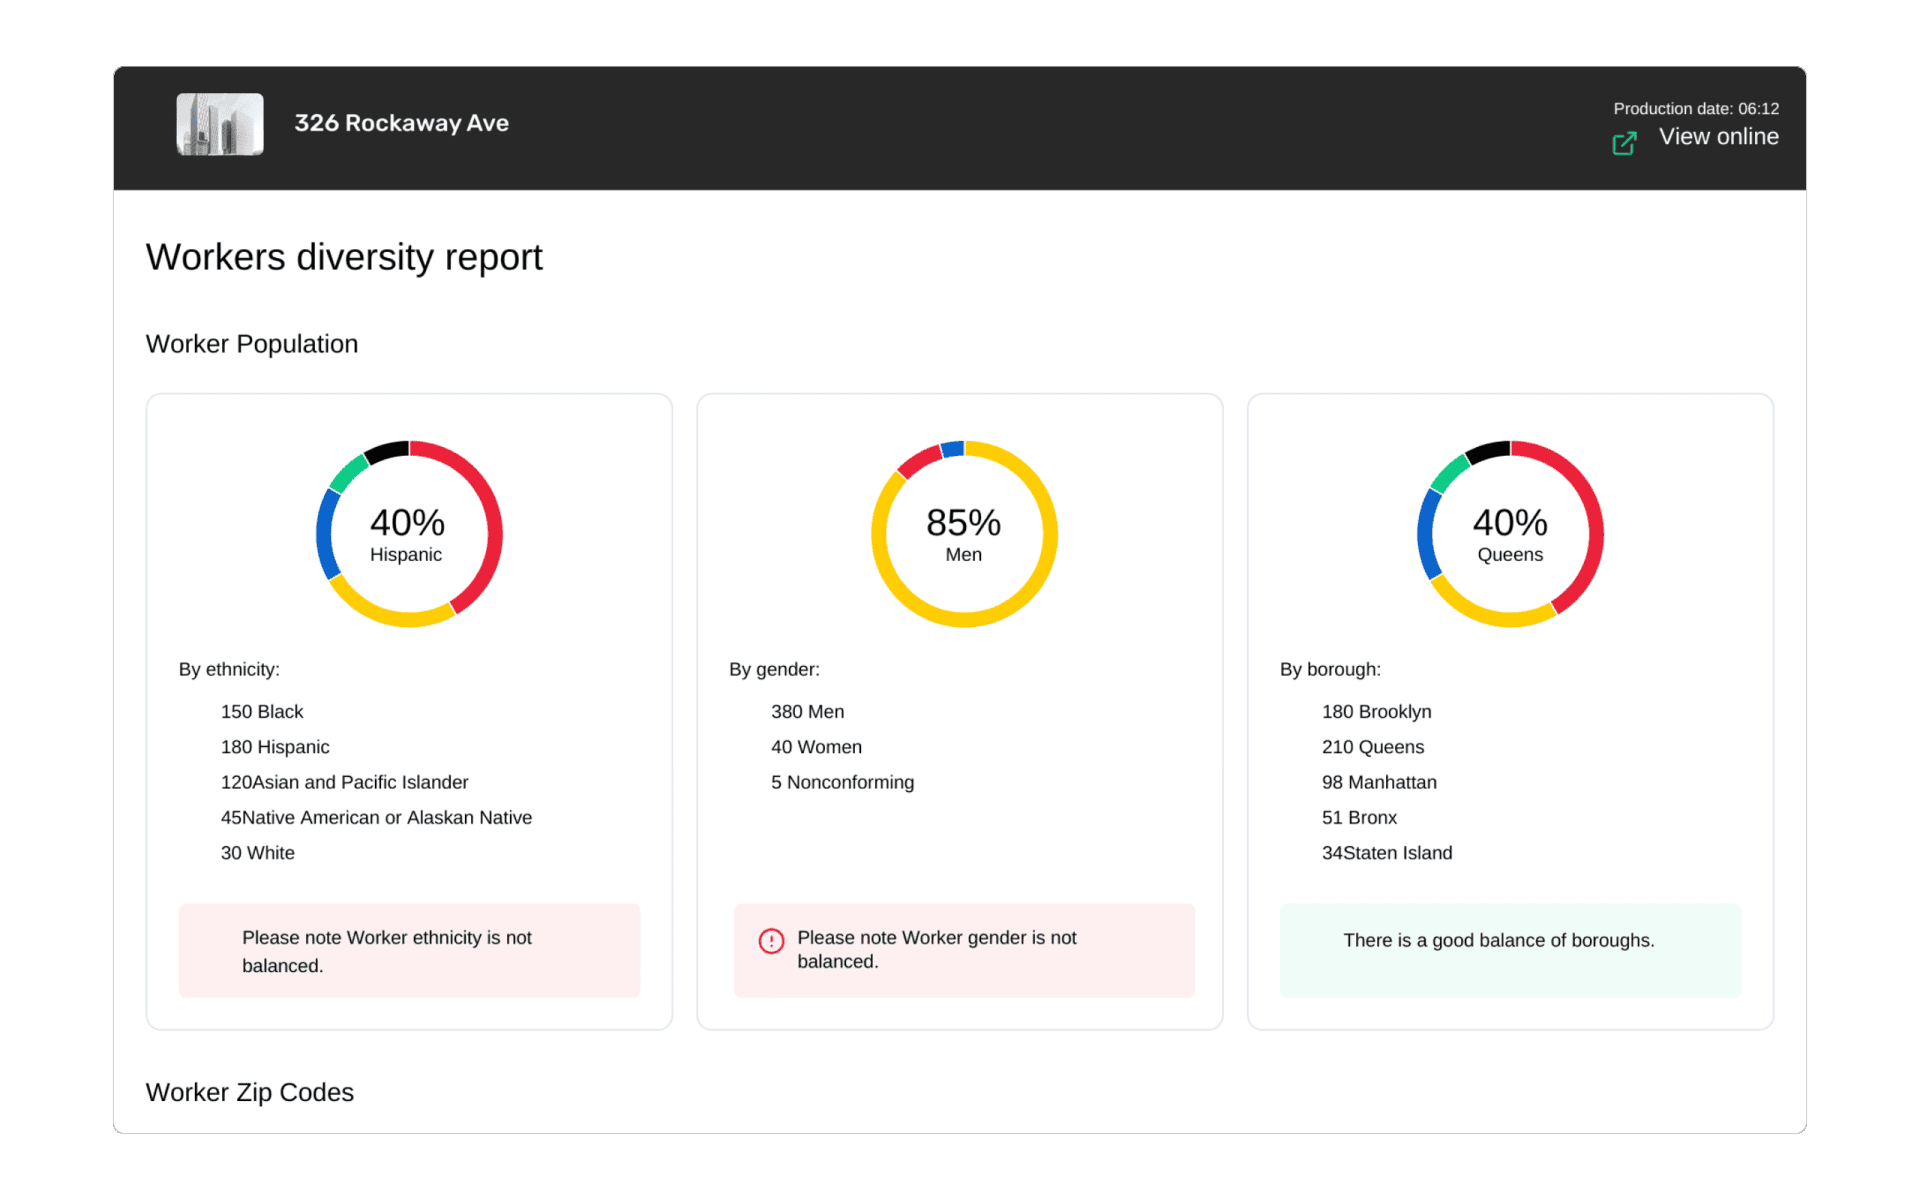Click the gender not balanced warning message
This screenshot has height=1200, width=1920.
(x=964, y=951)
